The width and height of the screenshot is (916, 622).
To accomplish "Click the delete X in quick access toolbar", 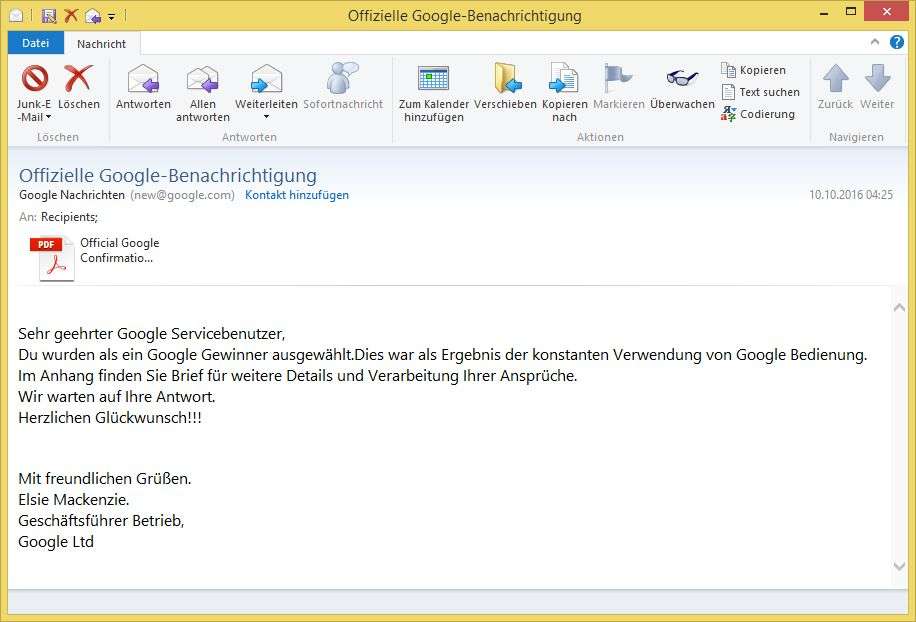I will click(71, 16).
